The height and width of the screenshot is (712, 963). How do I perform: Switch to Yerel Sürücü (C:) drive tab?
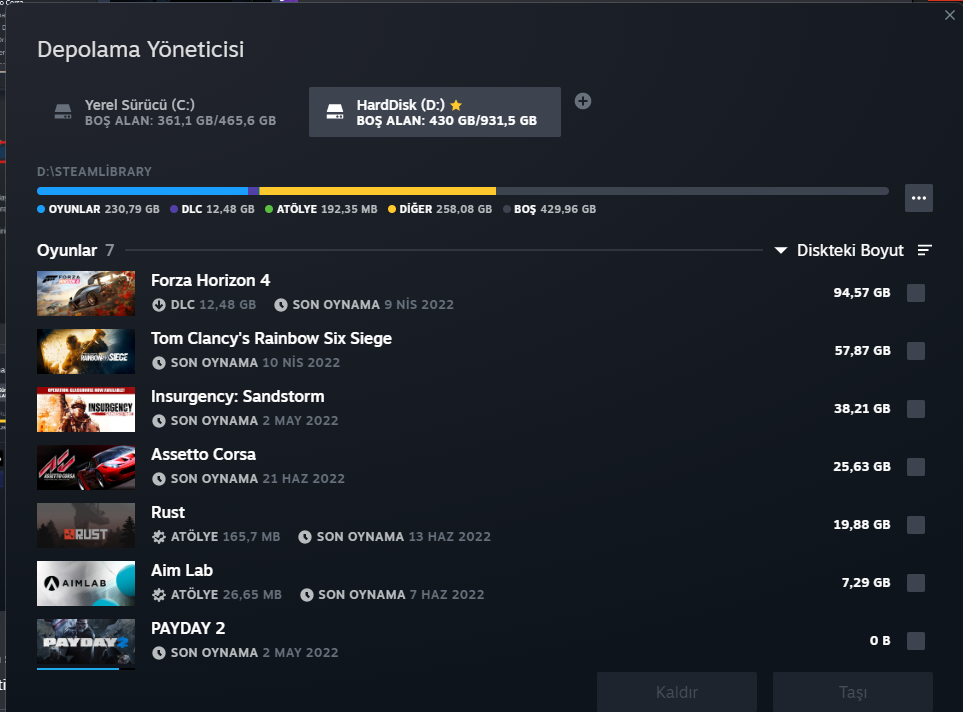pos(166,112)
